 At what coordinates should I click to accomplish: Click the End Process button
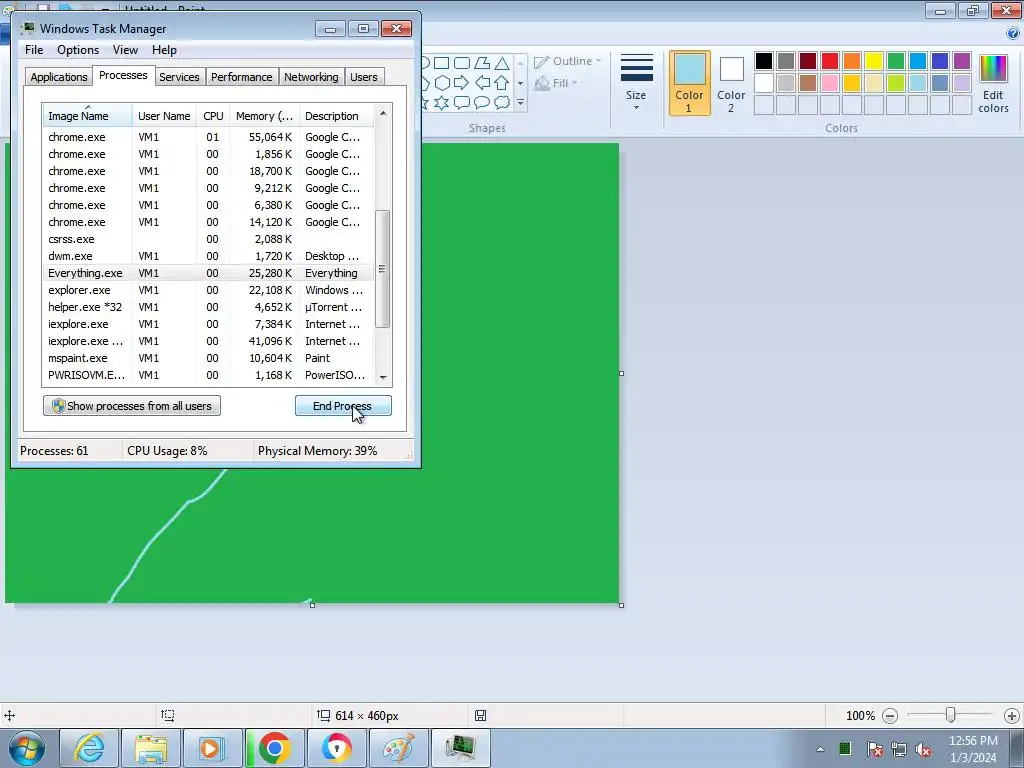coord(343,406)
